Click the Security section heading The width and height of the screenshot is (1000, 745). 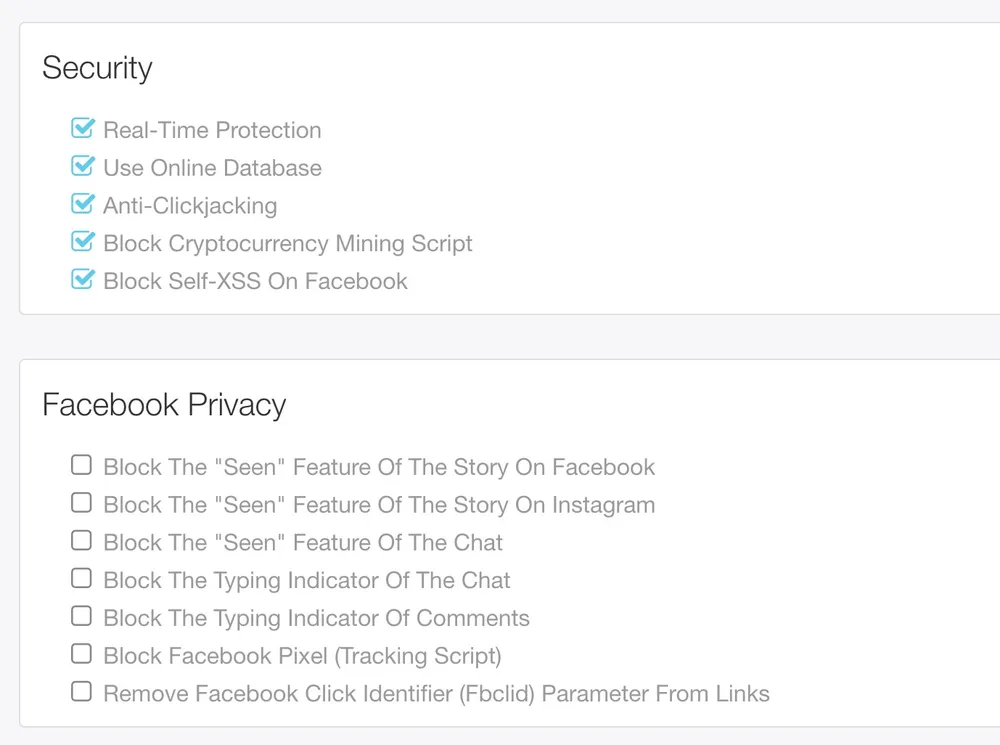(x=97, y=68)
